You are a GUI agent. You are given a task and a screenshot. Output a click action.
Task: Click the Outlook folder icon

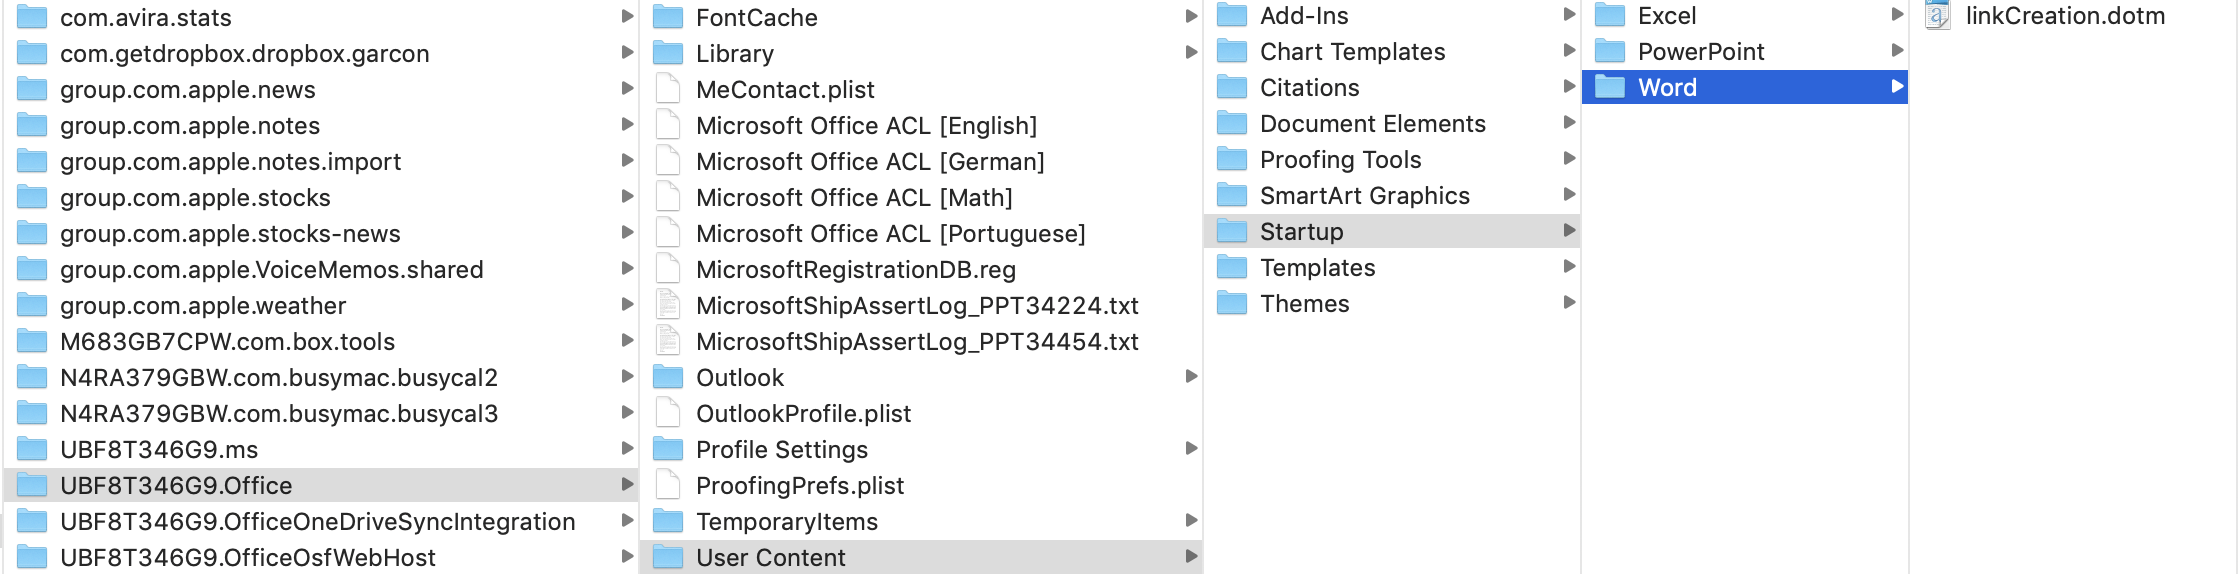(668, 377)
